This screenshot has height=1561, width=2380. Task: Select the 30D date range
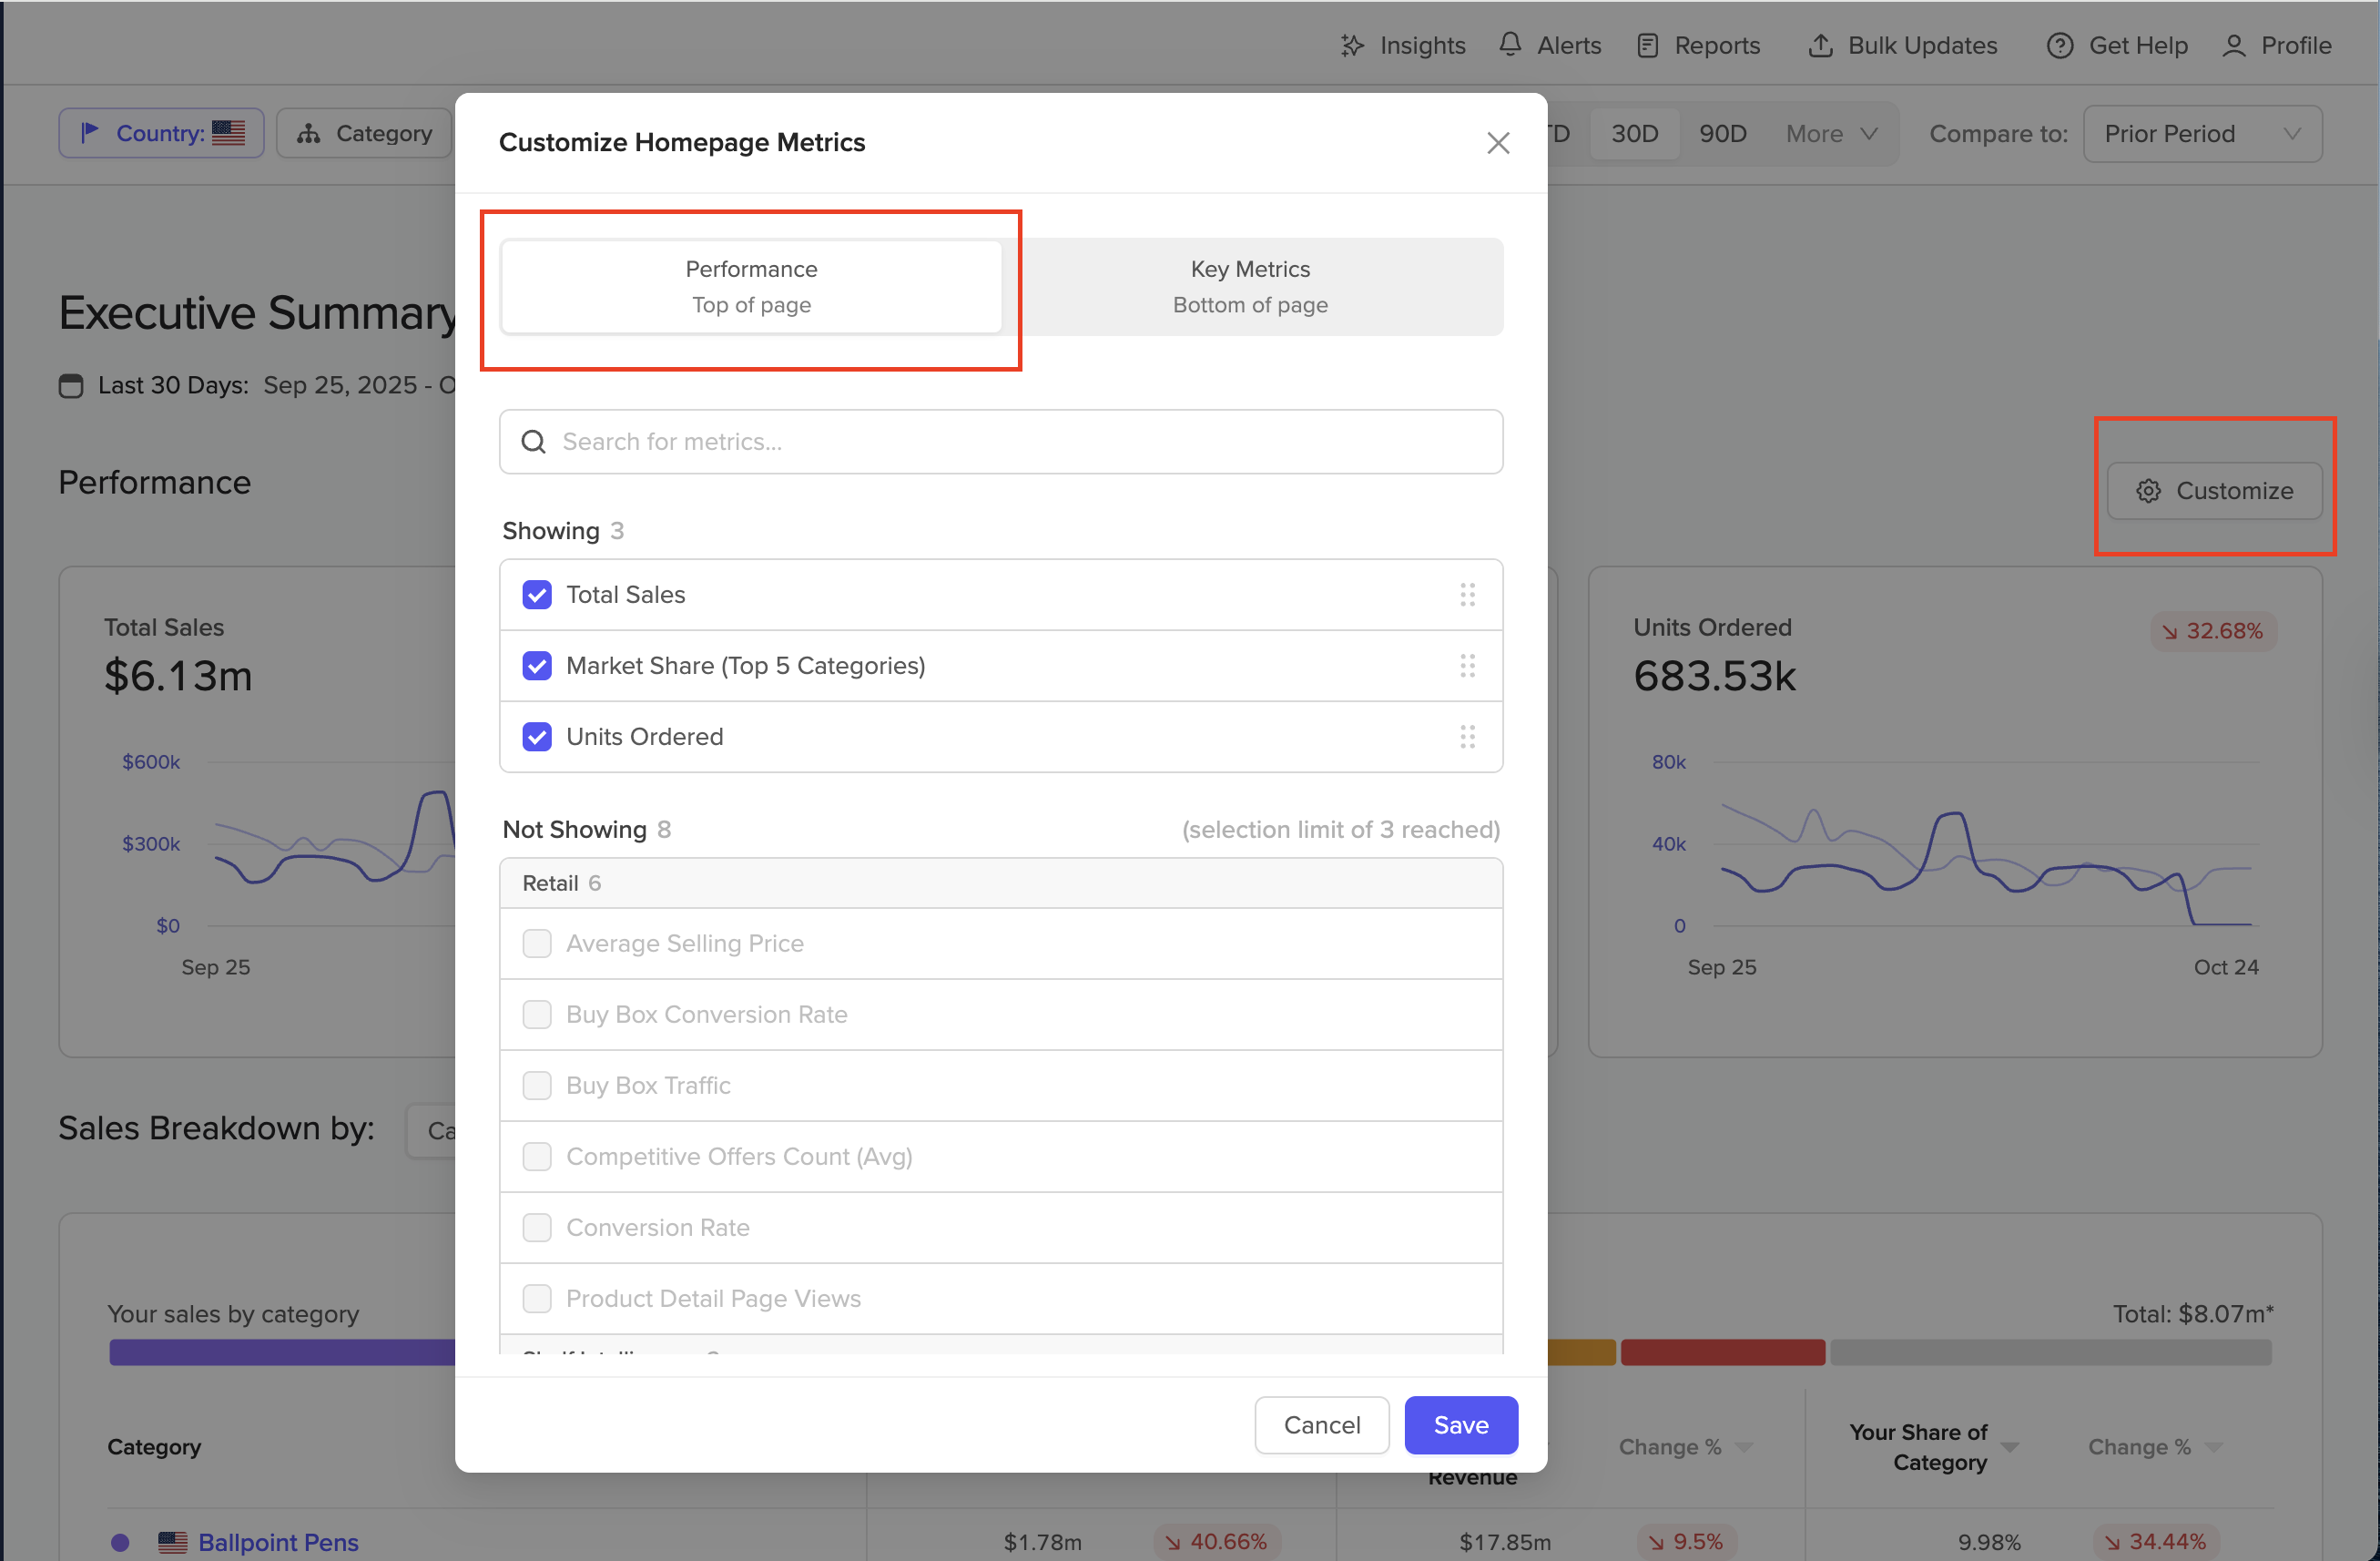pyautogui.click(x=1634, y=133)
